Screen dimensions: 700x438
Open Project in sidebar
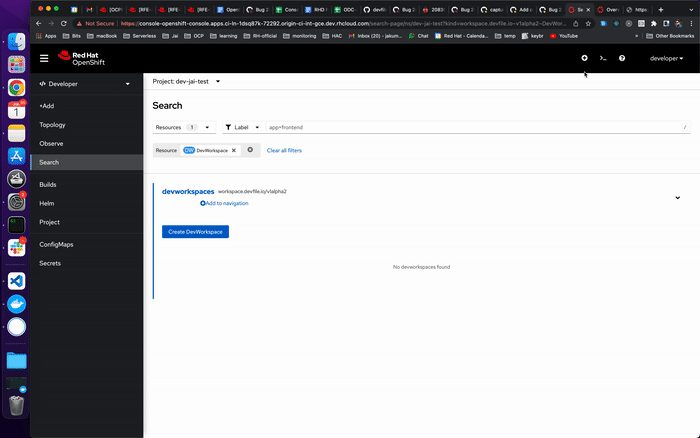pos(87,222)
